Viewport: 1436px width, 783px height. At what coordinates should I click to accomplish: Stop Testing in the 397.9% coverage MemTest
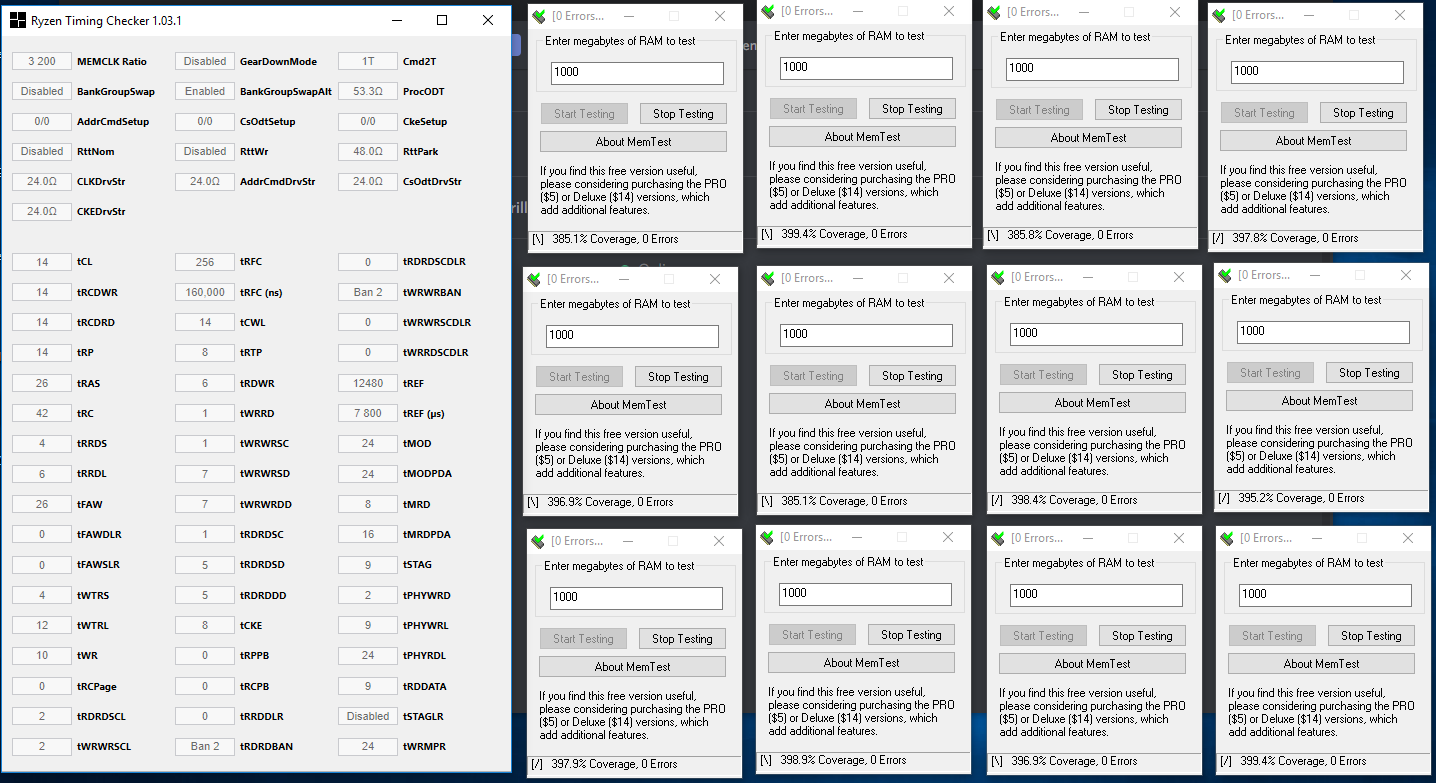[x=682, y=639]
